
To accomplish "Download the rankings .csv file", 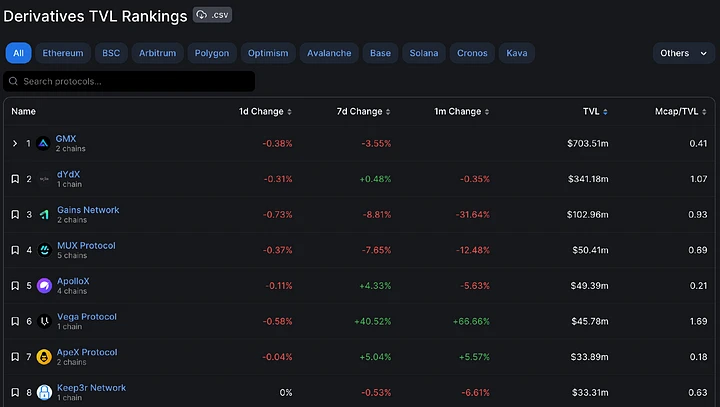I will click(x=214, y=15).
